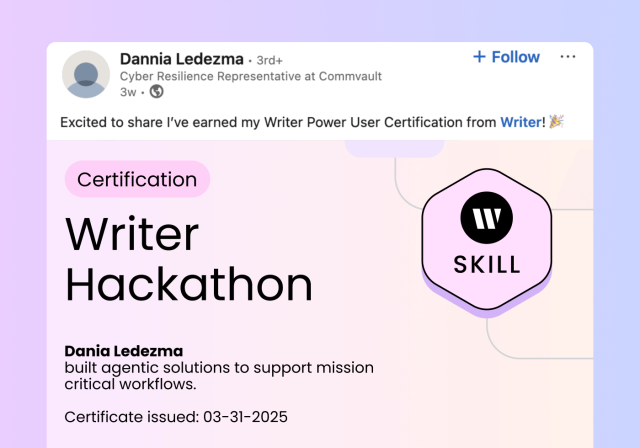Image resolution: width=640 pixels, height=448 pixels.
Task: Click the '3rd+' connection degree label
Action: tap(269, 60)
